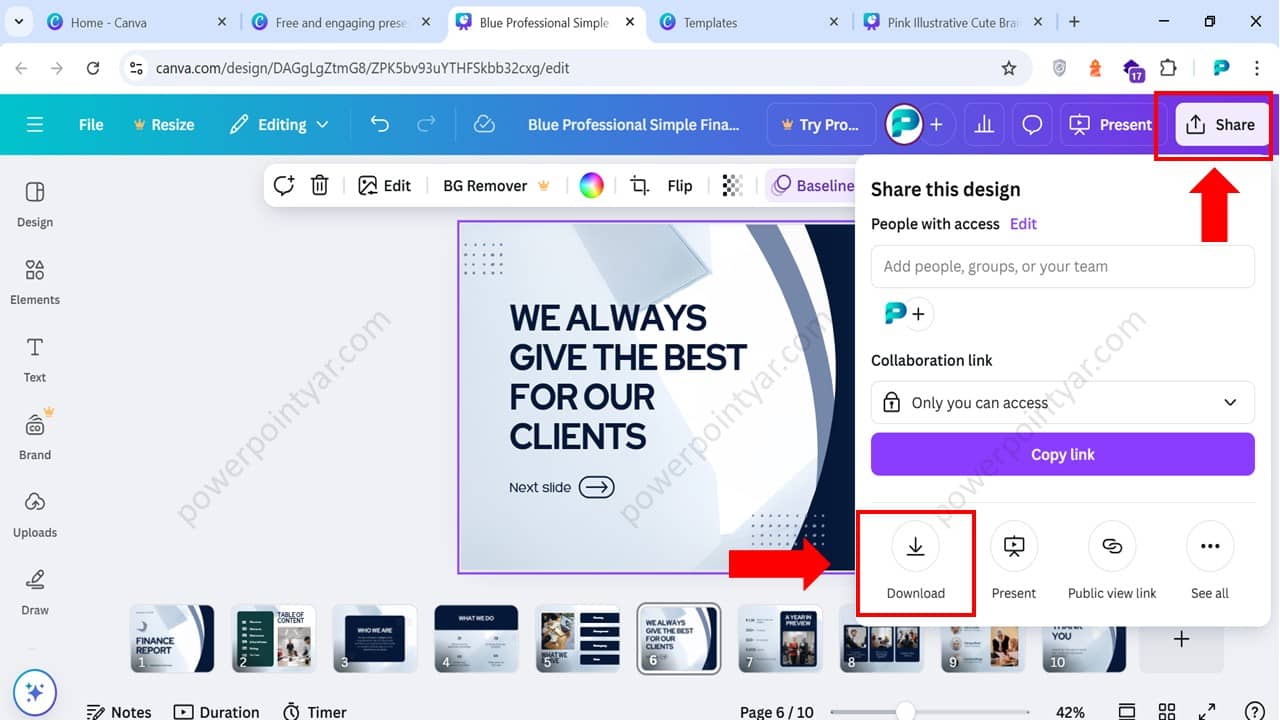Screen dimensions: 1280x720
Task: Click the Share button
Action: [x=1221, y=125]
